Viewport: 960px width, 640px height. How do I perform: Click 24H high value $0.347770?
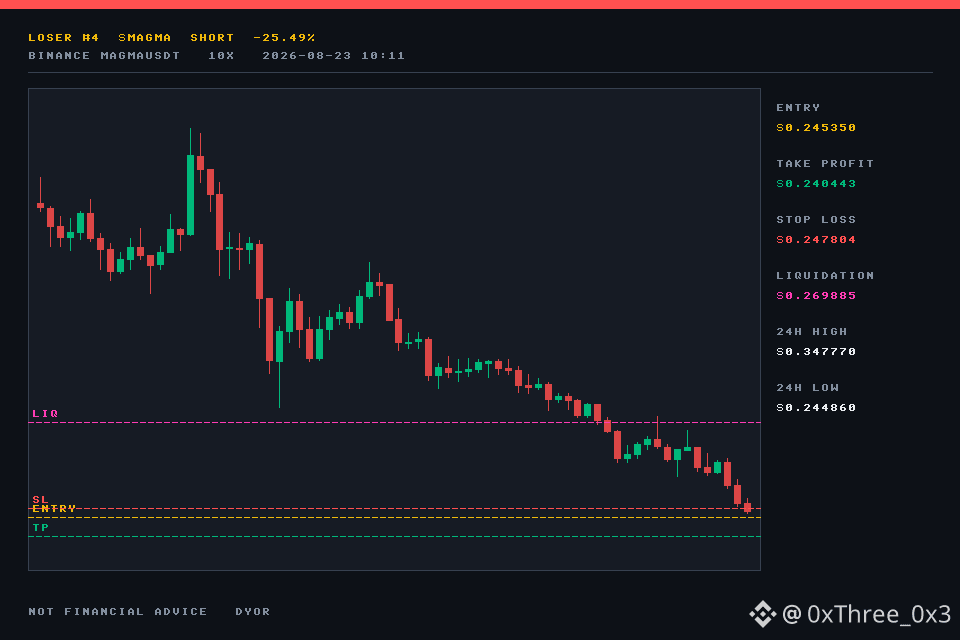coord(816,352)
